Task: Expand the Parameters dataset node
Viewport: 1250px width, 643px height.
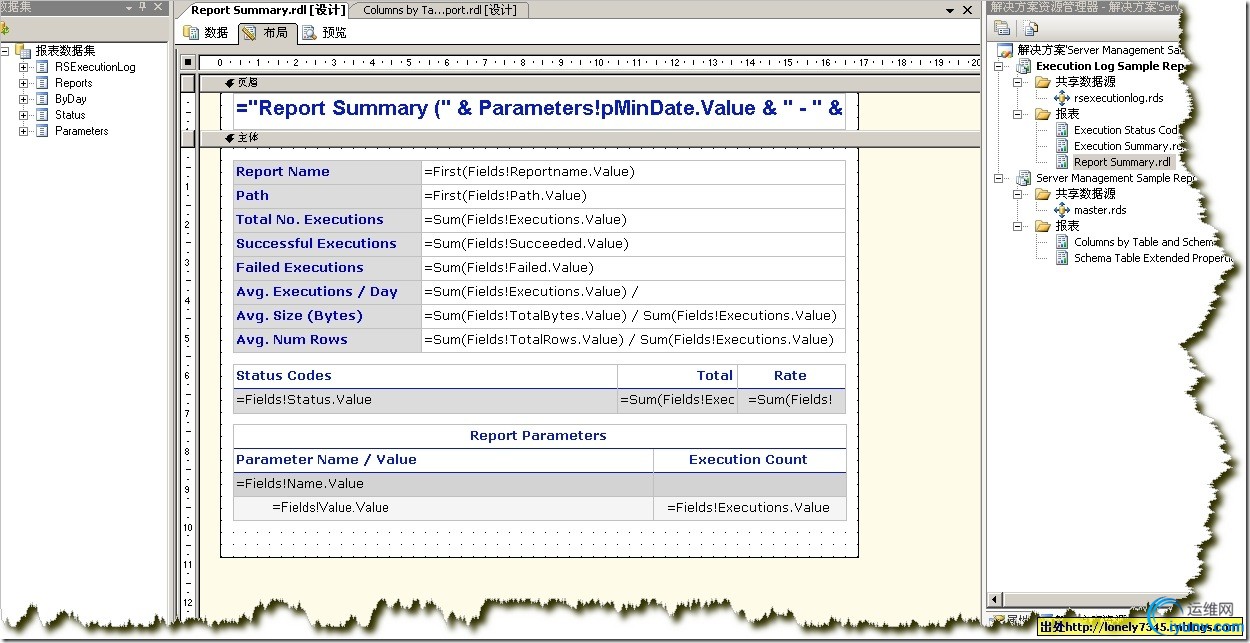Action: coord(24,131)
